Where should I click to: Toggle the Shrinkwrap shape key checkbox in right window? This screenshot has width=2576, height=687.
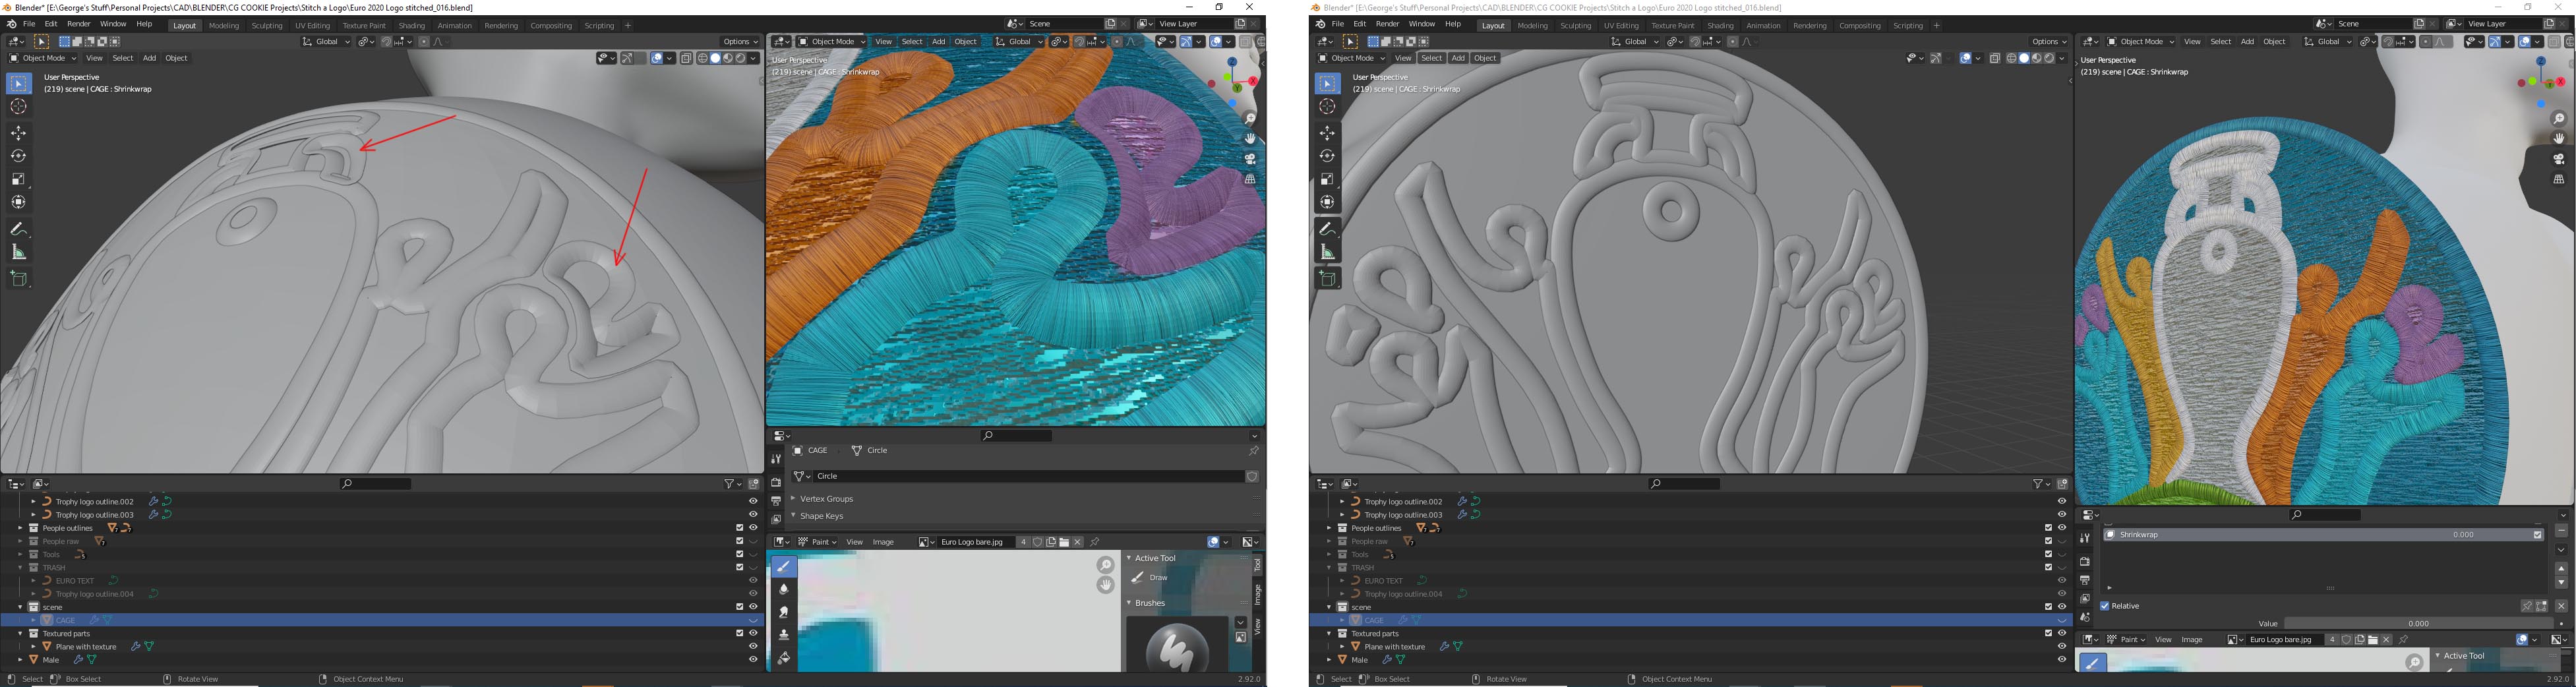2537,535
